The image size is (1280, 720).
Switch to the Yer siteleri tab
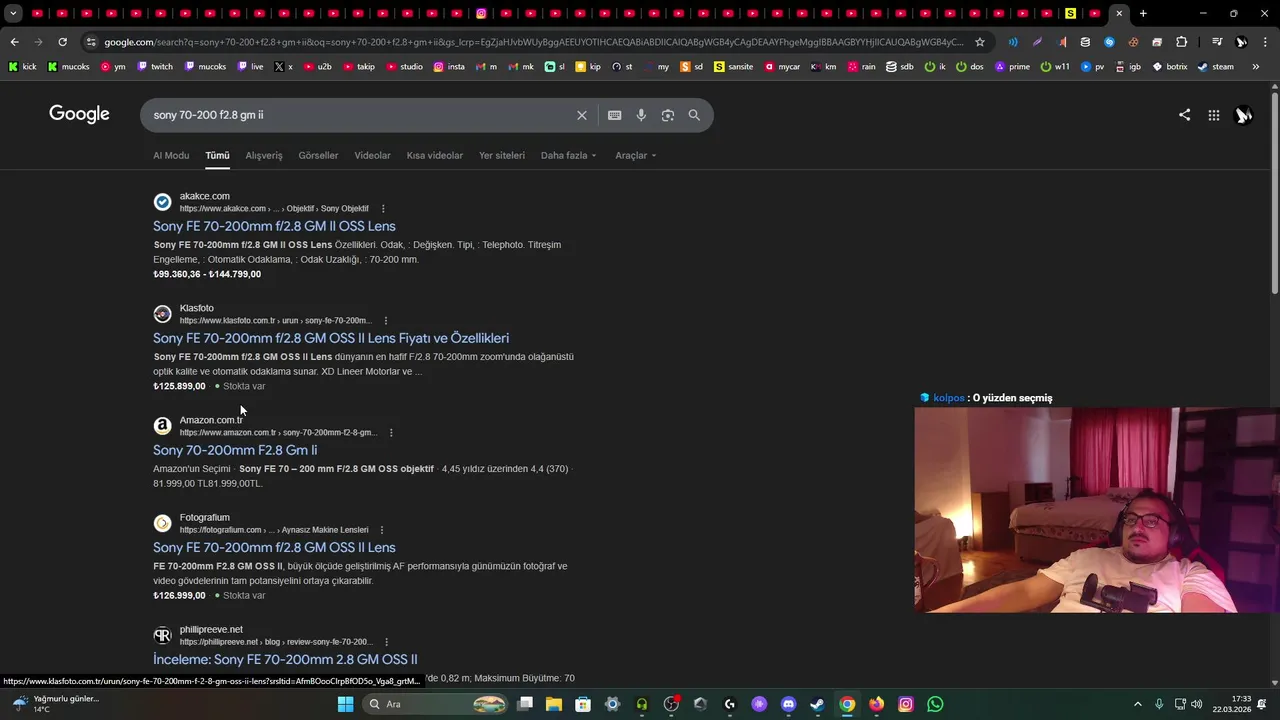click(502, 155)
